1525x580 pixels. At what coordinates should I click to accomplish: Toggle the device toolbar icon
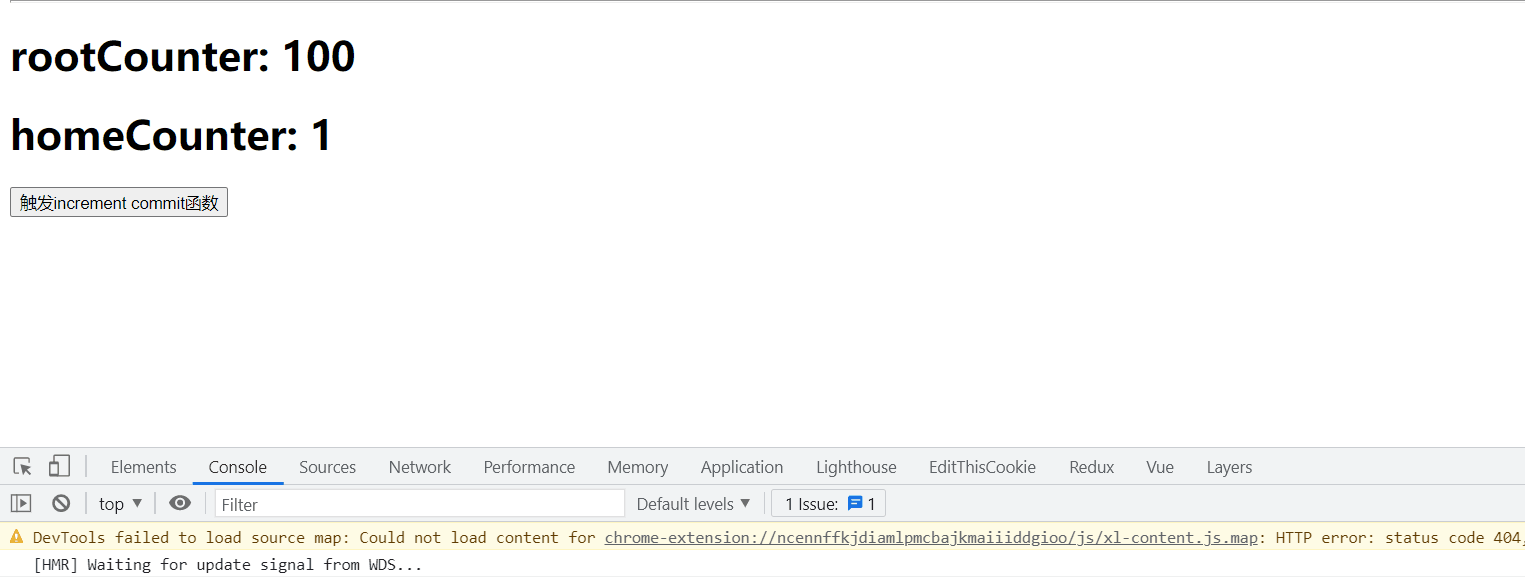click(x=58, y=466)
